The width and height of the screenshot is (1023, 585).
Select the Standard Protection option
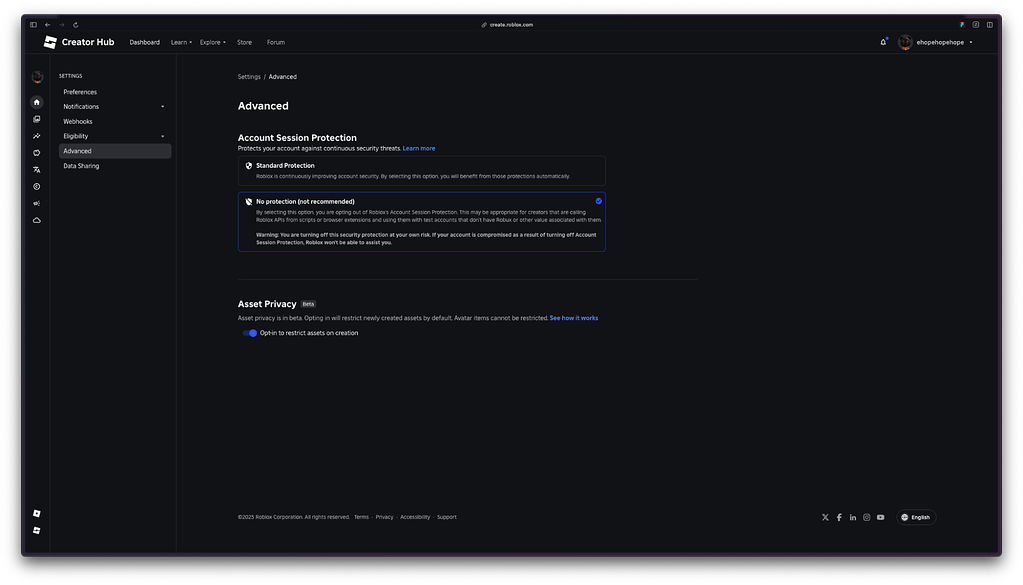coord(421,171)
